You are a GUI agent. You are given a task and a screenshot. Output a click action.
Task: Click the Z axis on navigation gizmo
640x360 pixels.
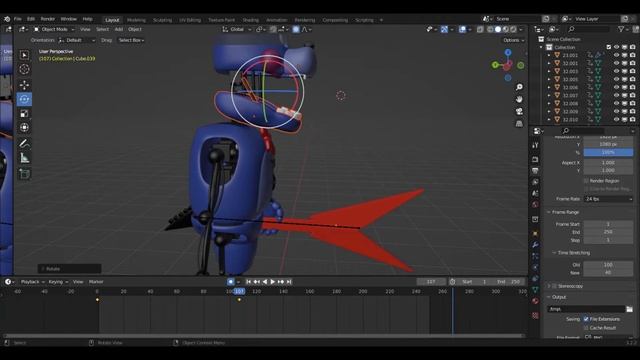tap(508, 53)
